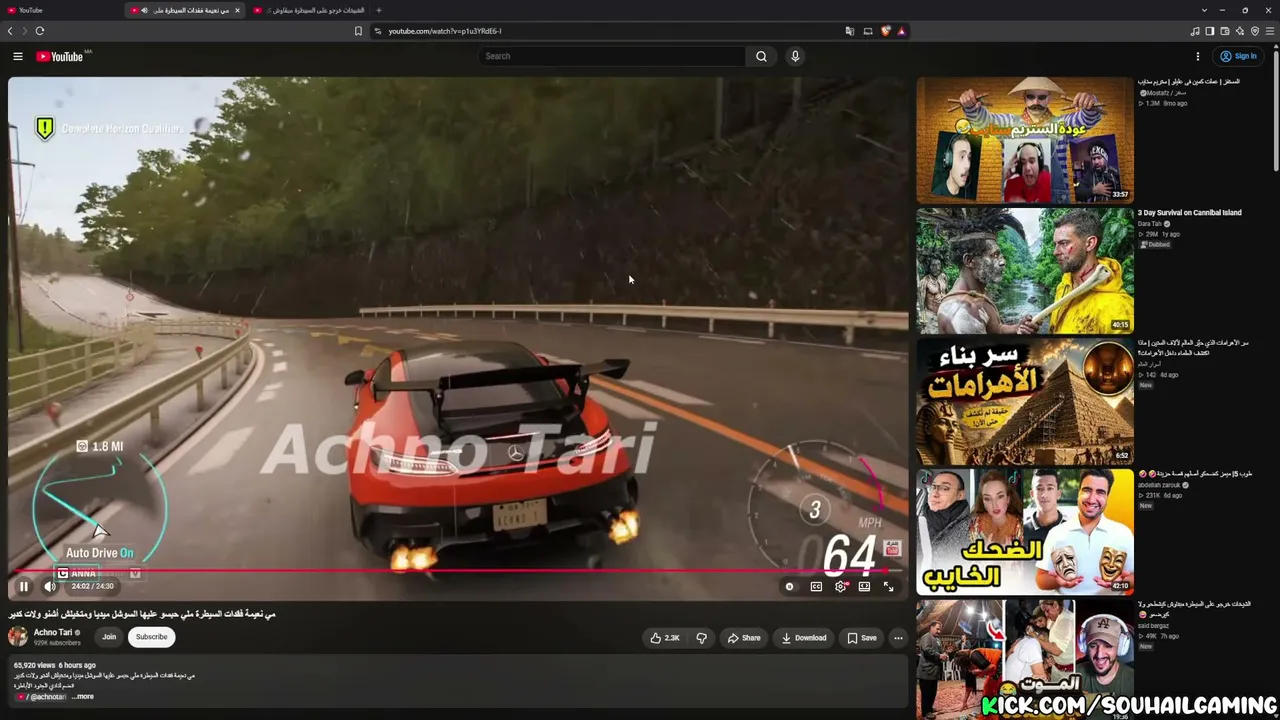Open the Cannibal Island video thumbnail
The image size is (1280, 720).
(x=1025, y=271)
